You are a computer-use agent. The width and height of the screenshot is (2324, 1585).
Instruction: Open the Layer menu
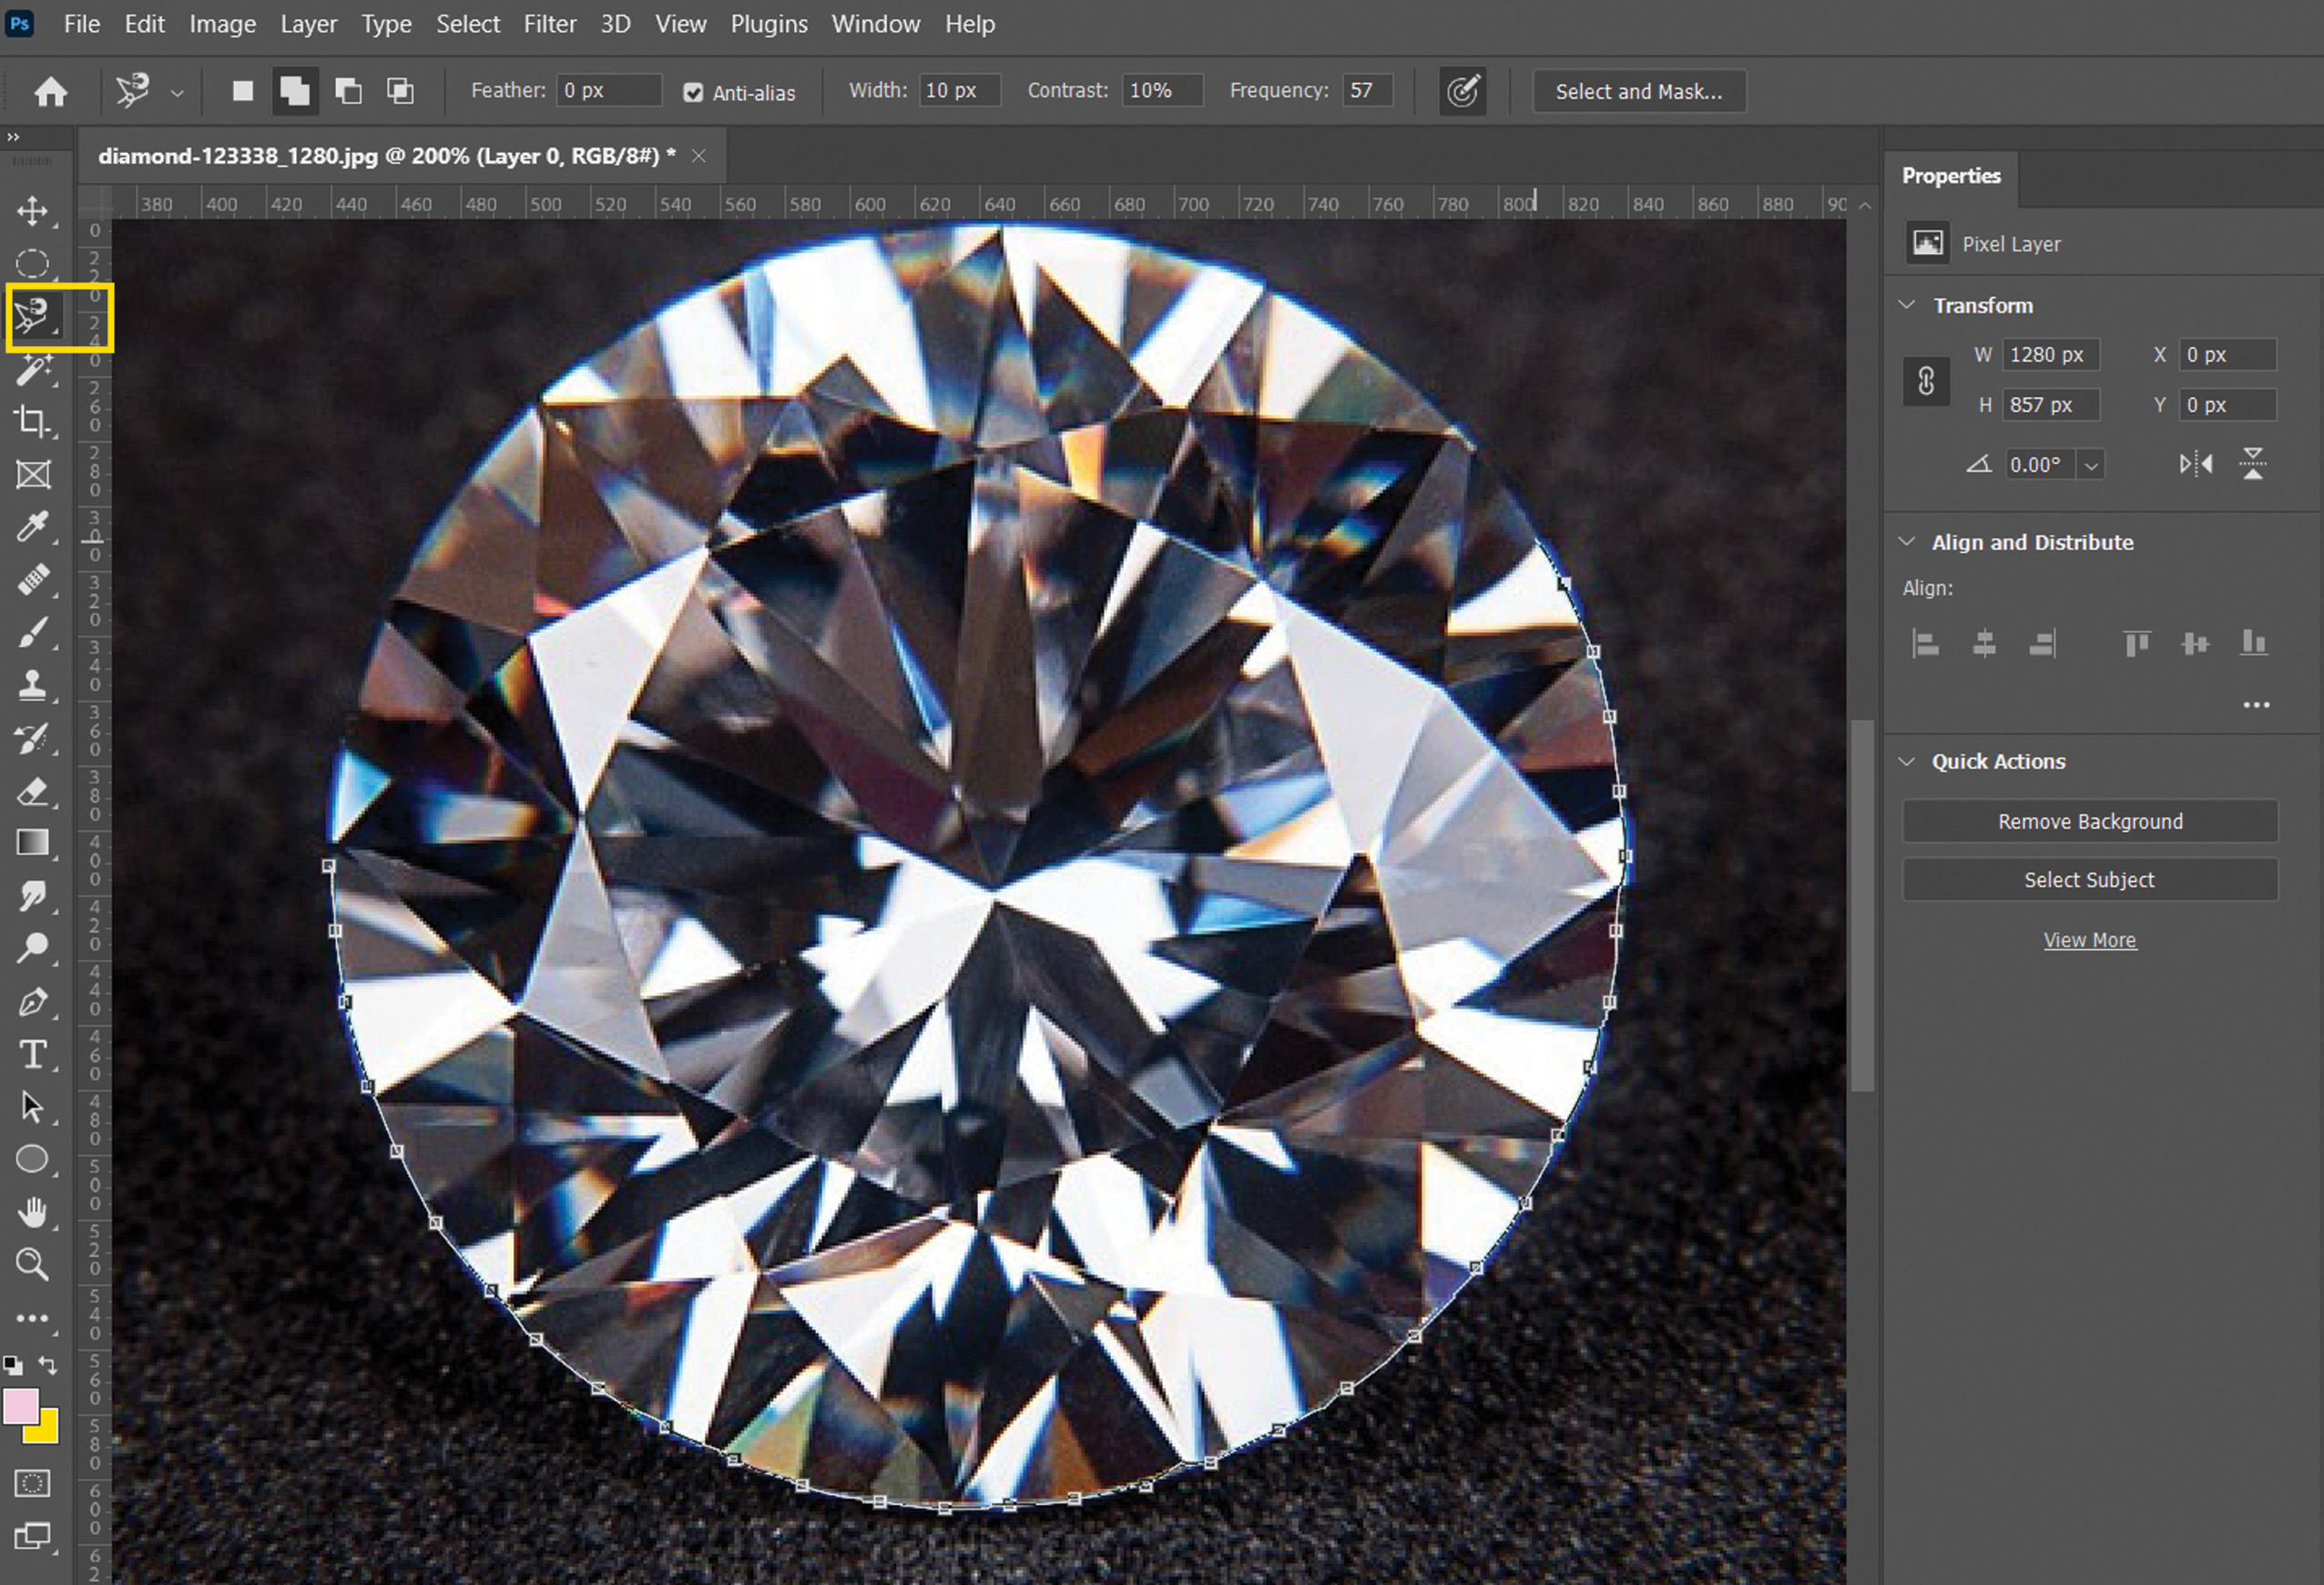pos(308,24)
